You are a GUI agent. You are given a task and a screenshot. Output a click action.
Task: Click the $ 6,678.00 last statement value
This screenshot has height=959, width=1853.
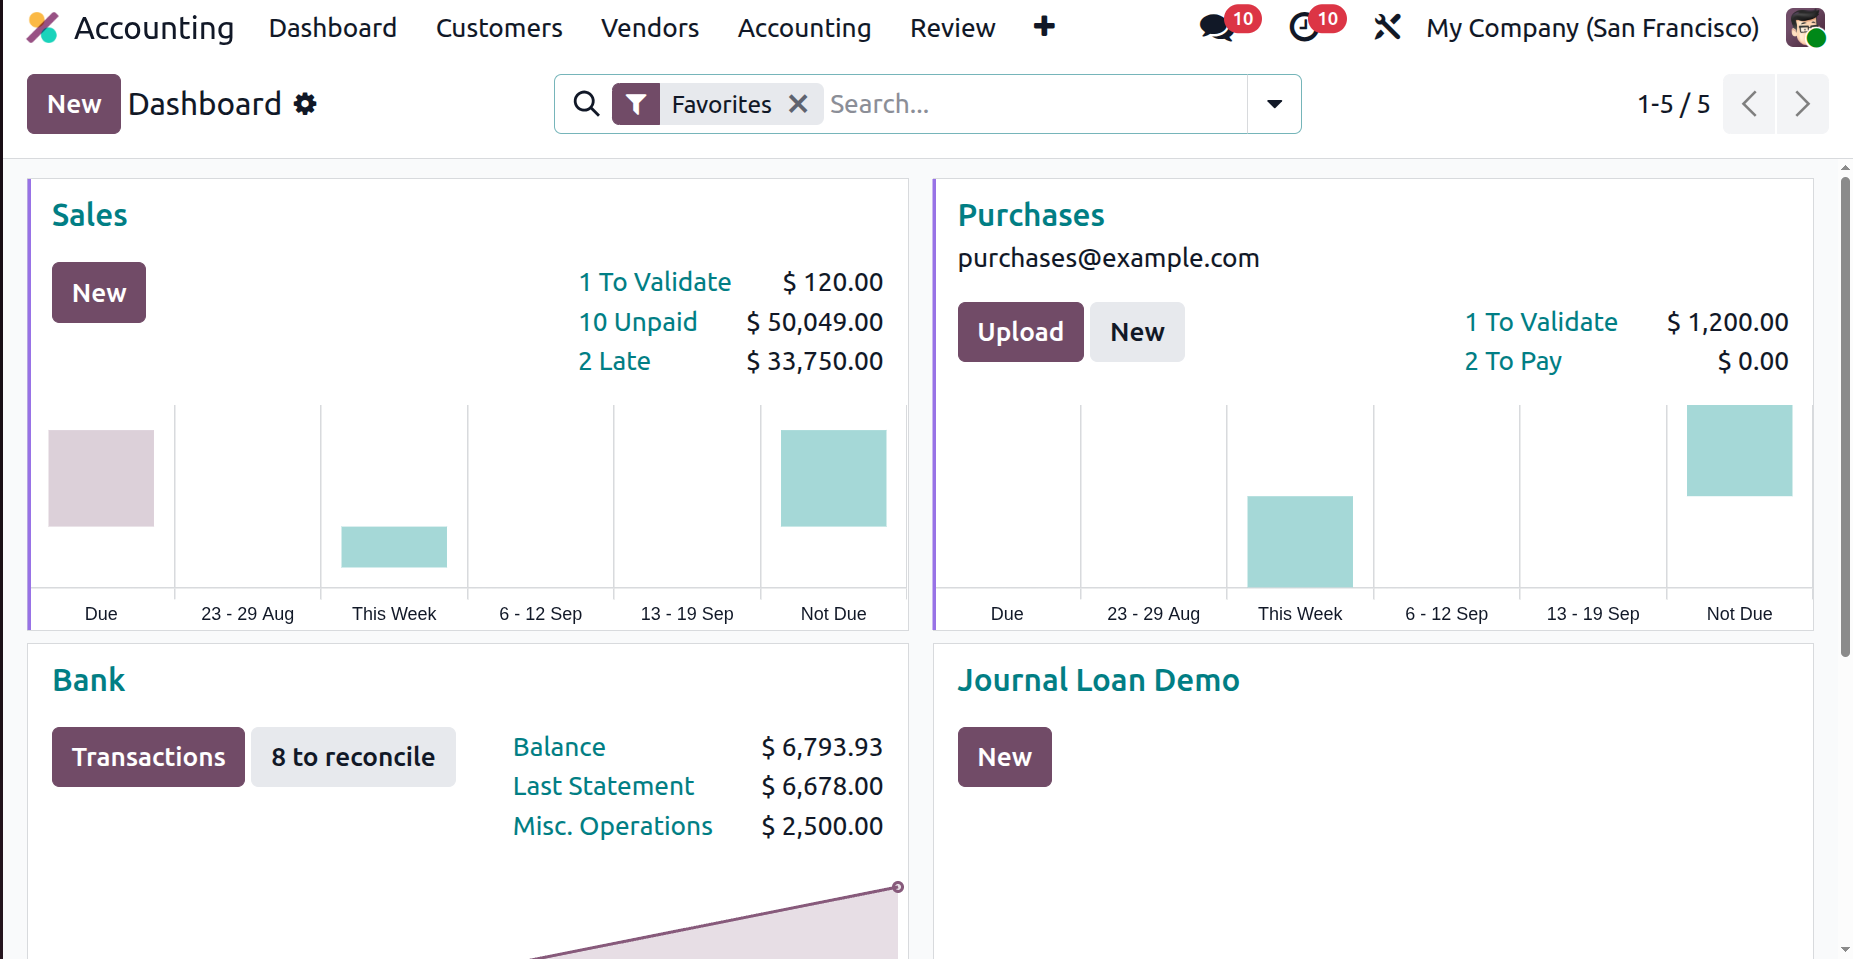[822, 786]
